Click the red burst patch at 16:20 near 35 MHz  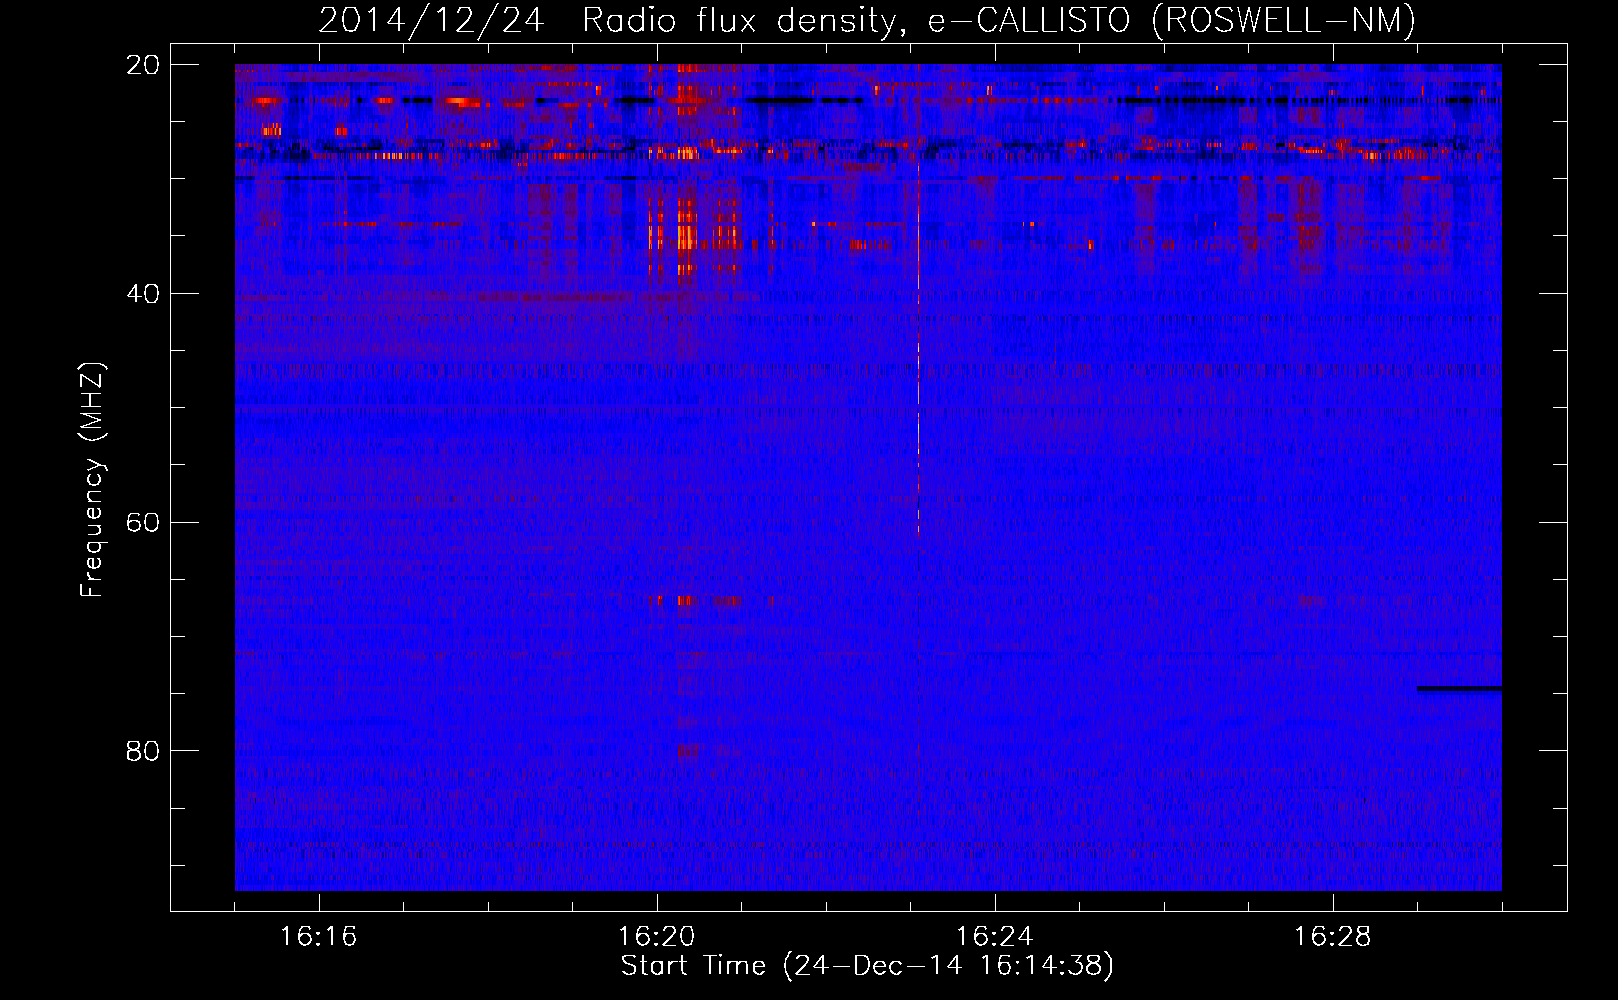[x=686, y=236]
